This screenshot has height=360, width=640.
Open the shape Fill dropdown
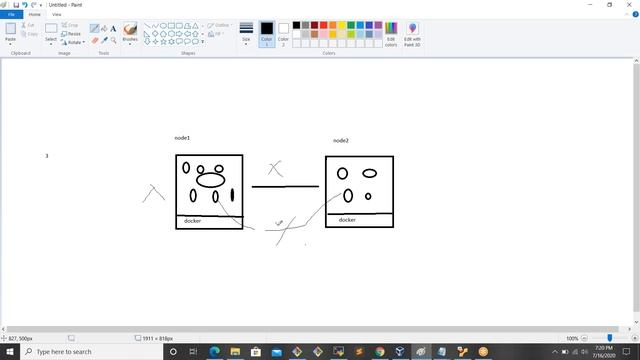coord(216,34)
